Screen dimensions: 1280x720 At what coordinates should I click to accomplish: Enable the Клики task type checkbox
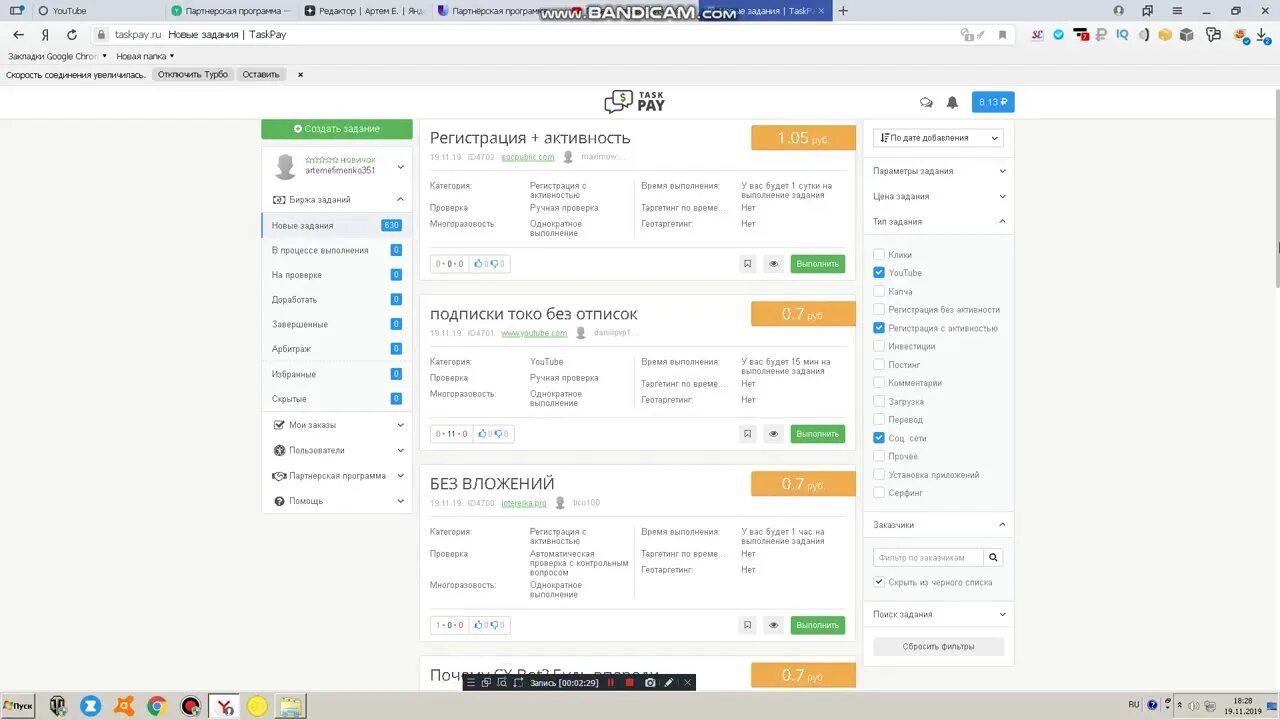click(x=879, y=255)
